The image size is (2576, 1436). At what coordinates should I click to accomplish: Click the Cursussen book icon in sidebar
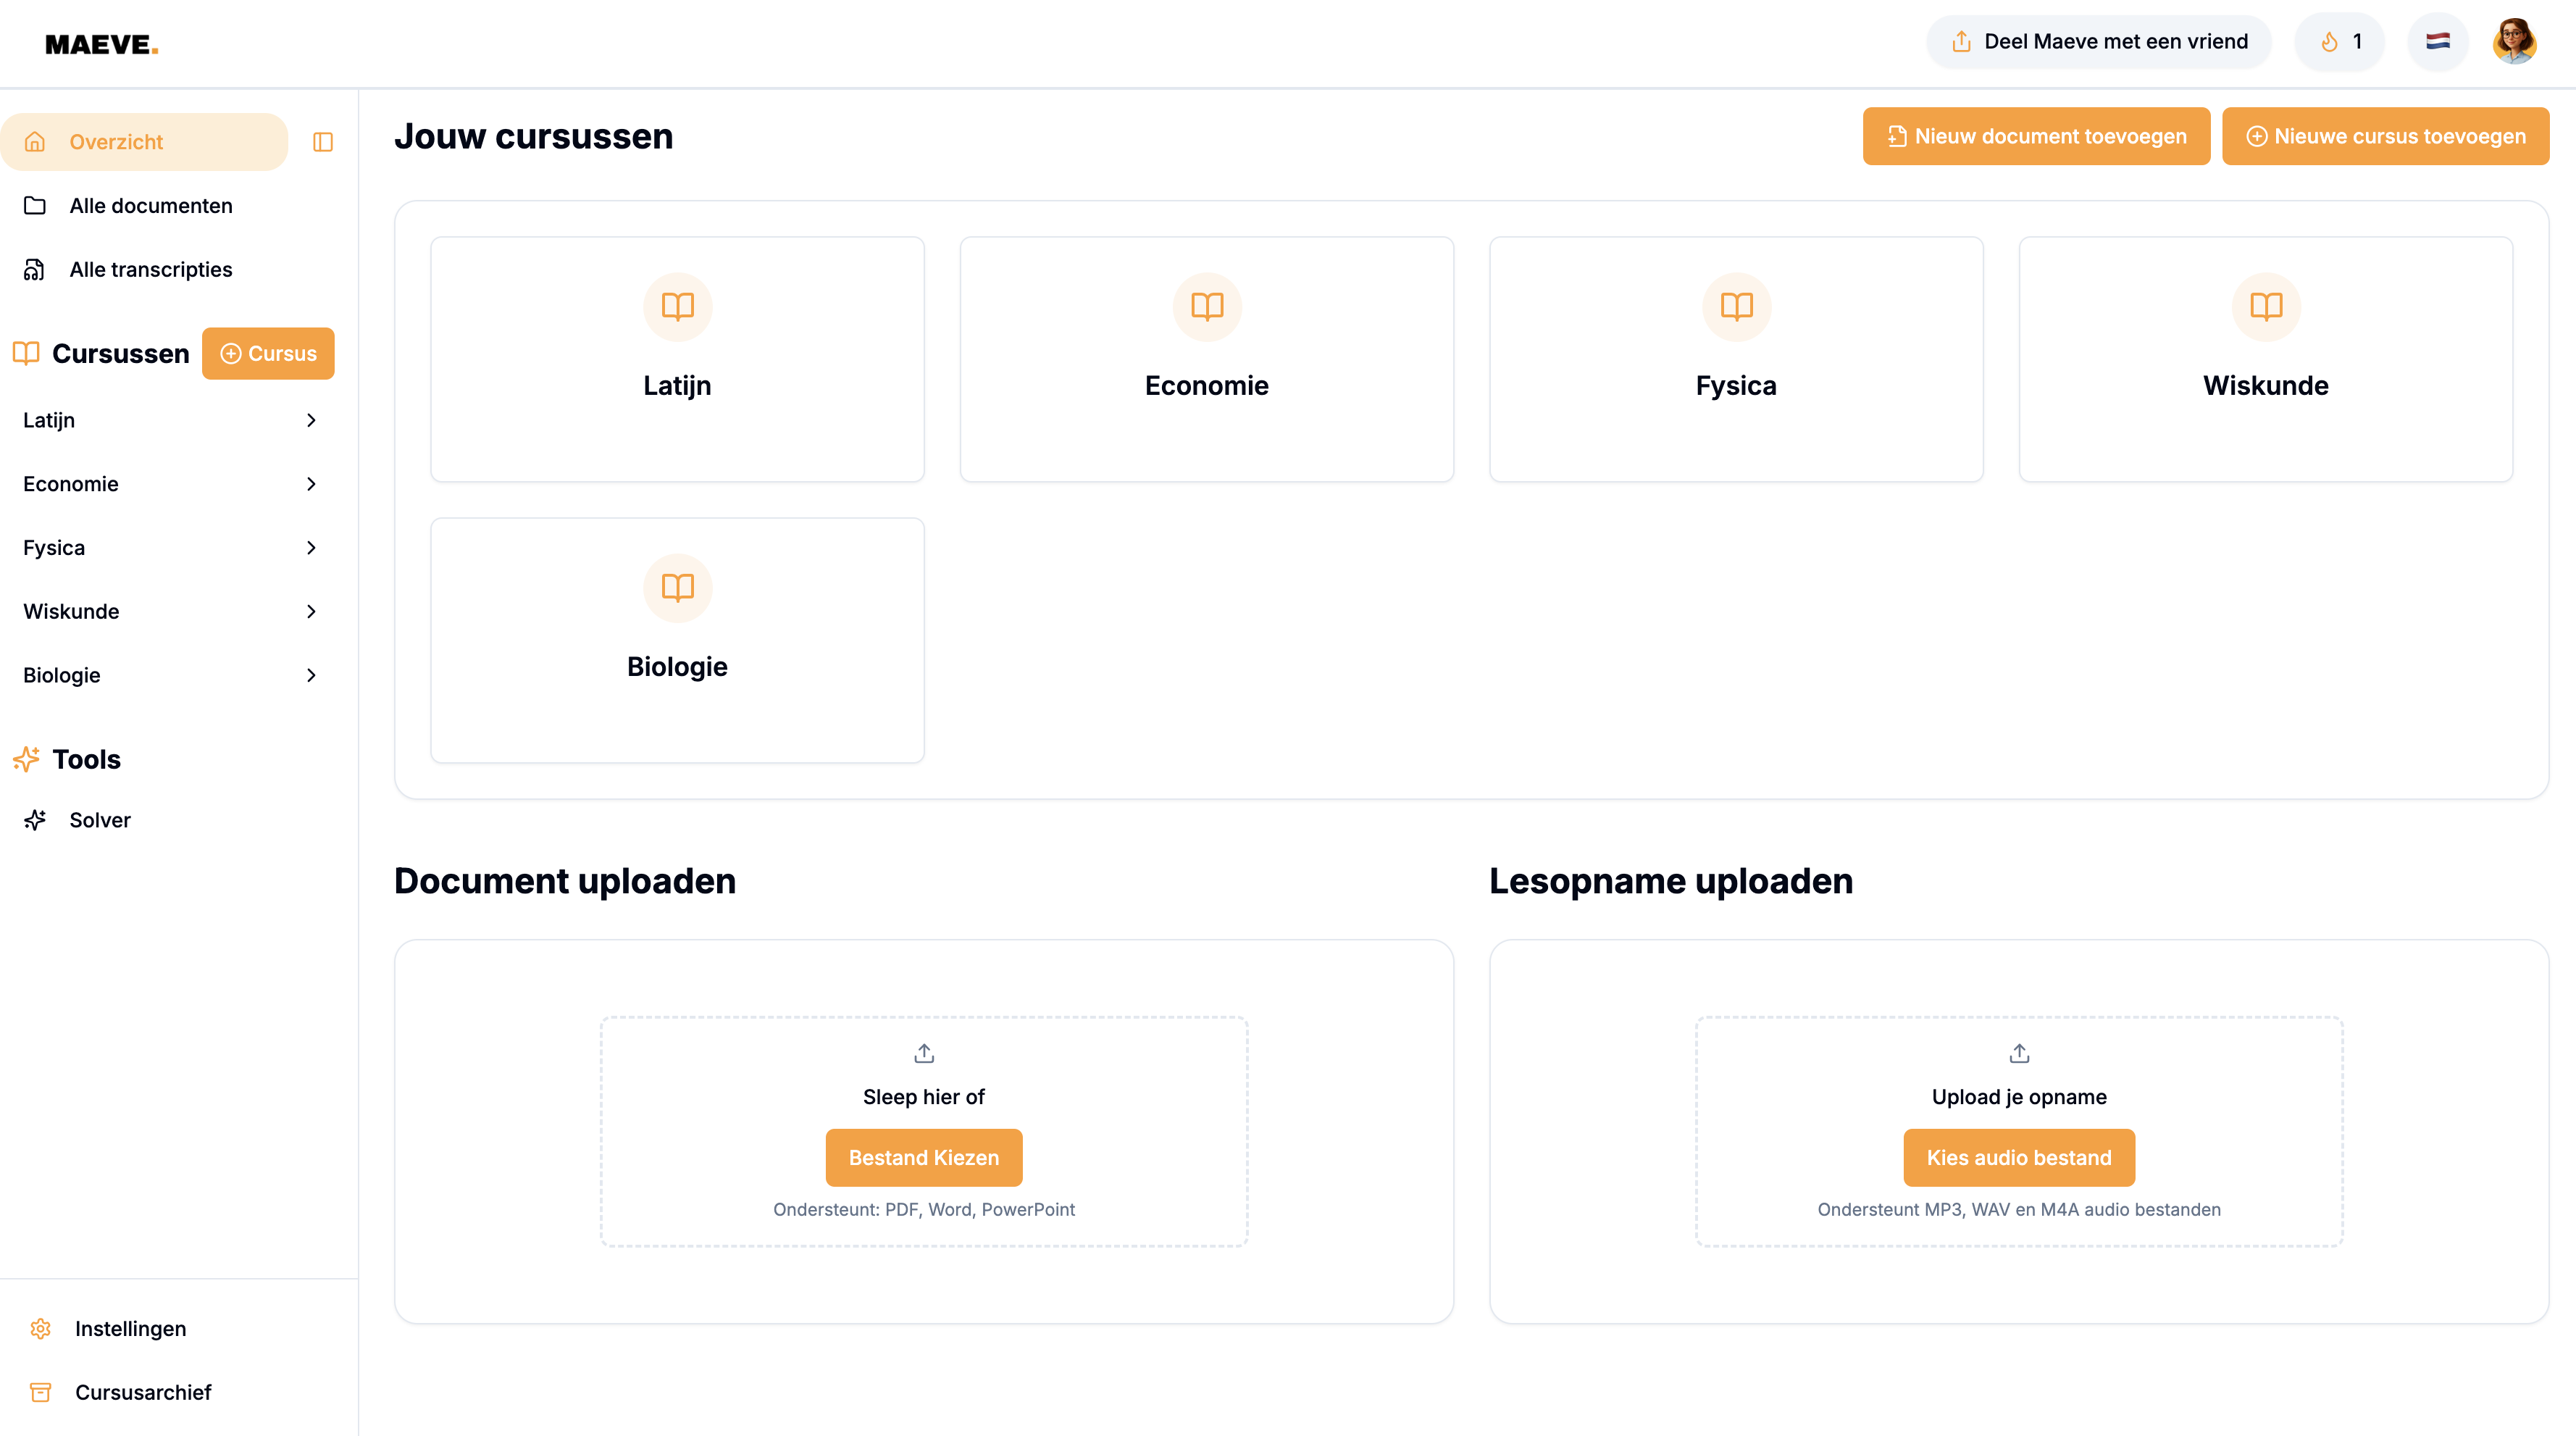point(26,353)
